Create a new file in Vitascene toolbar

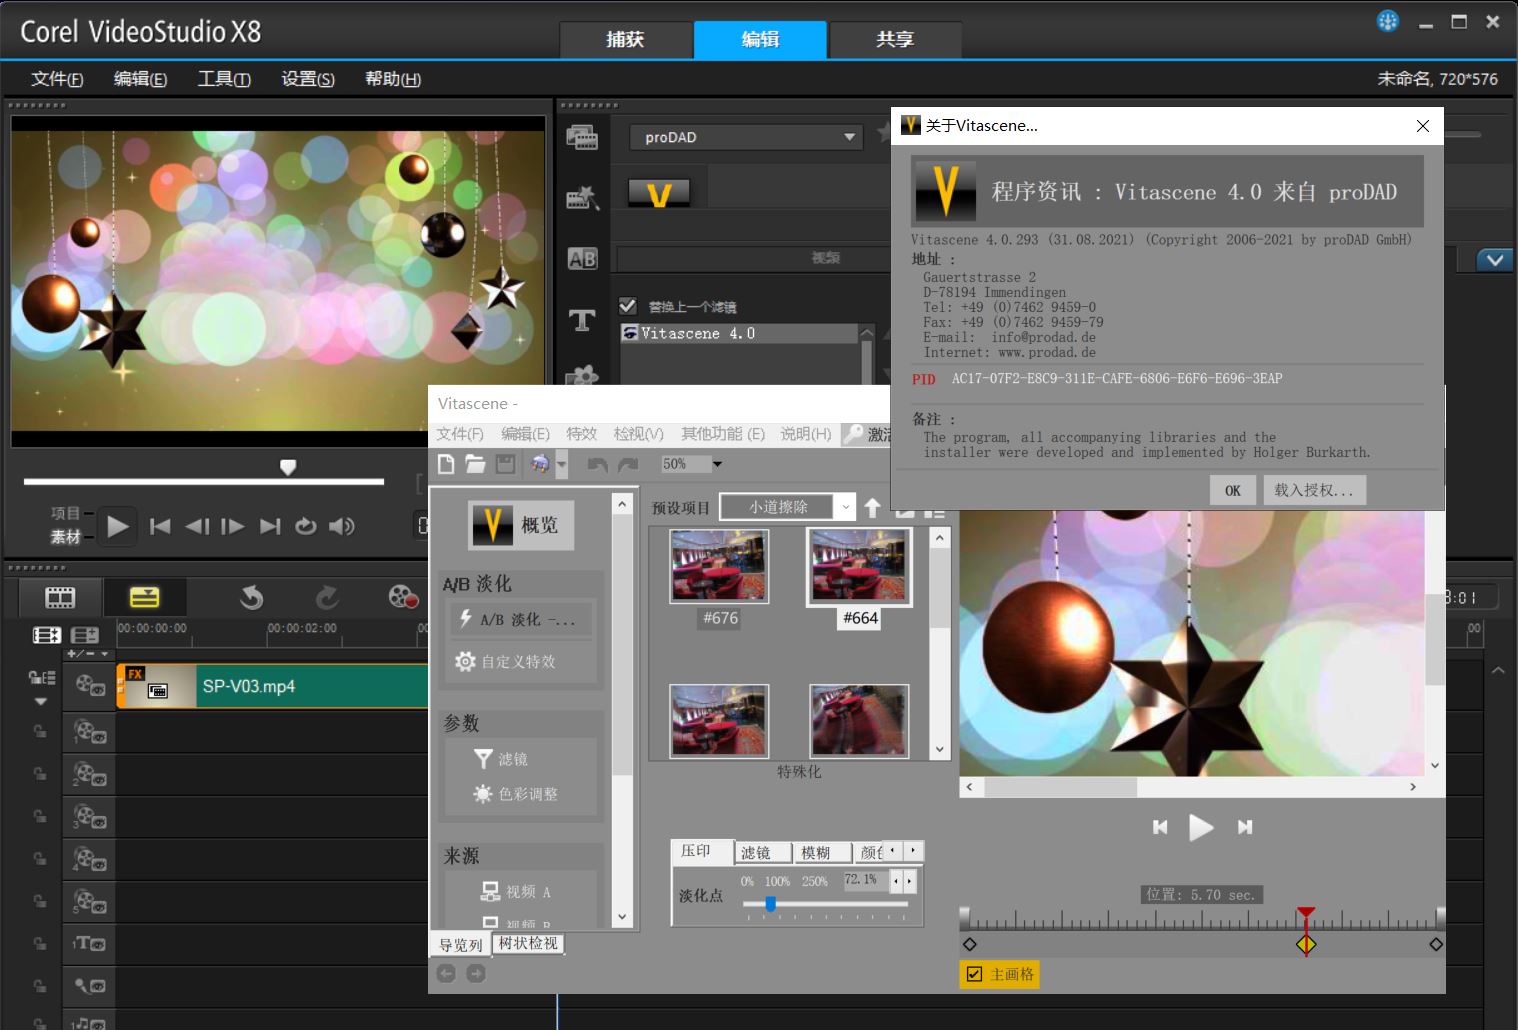(x=446, y=464)
